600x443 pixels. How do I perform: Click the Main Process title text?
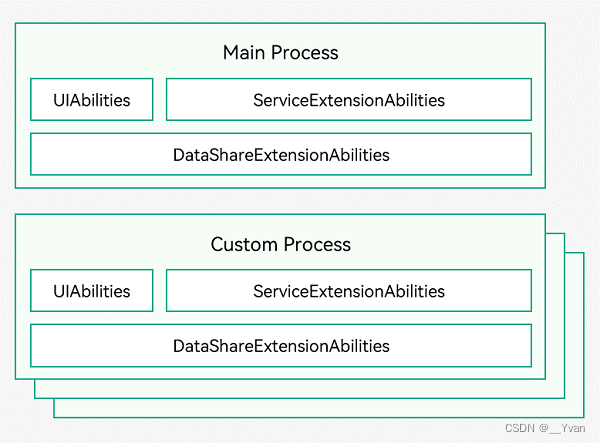280,53
